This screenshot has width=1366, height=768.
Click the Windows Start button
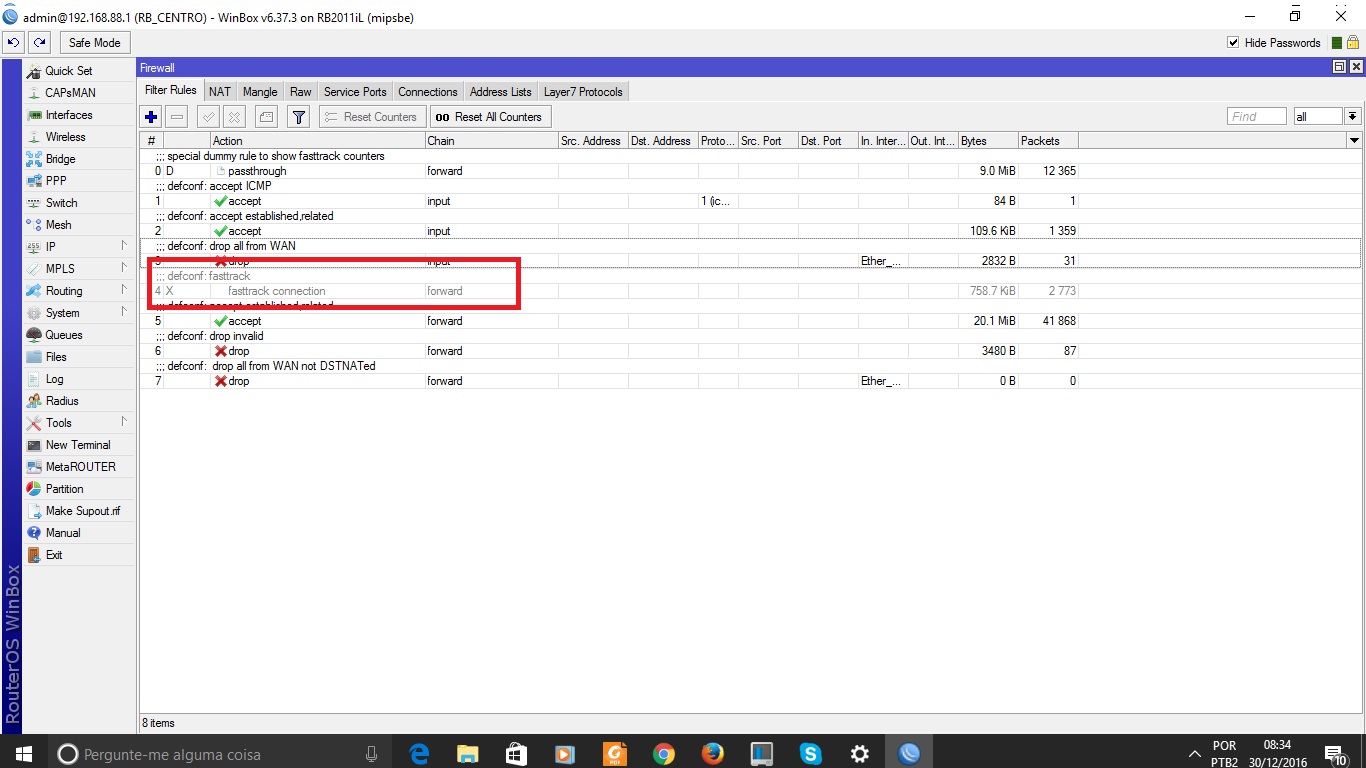(24, 753)
